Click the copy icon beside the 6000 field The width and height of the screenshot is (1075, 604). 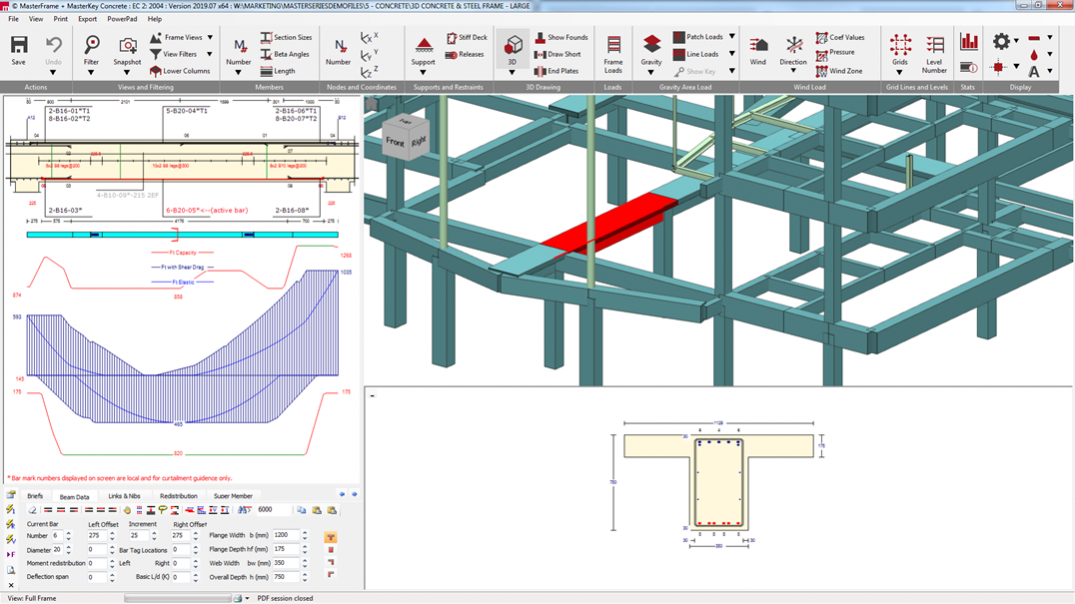[x=302, y=510]
